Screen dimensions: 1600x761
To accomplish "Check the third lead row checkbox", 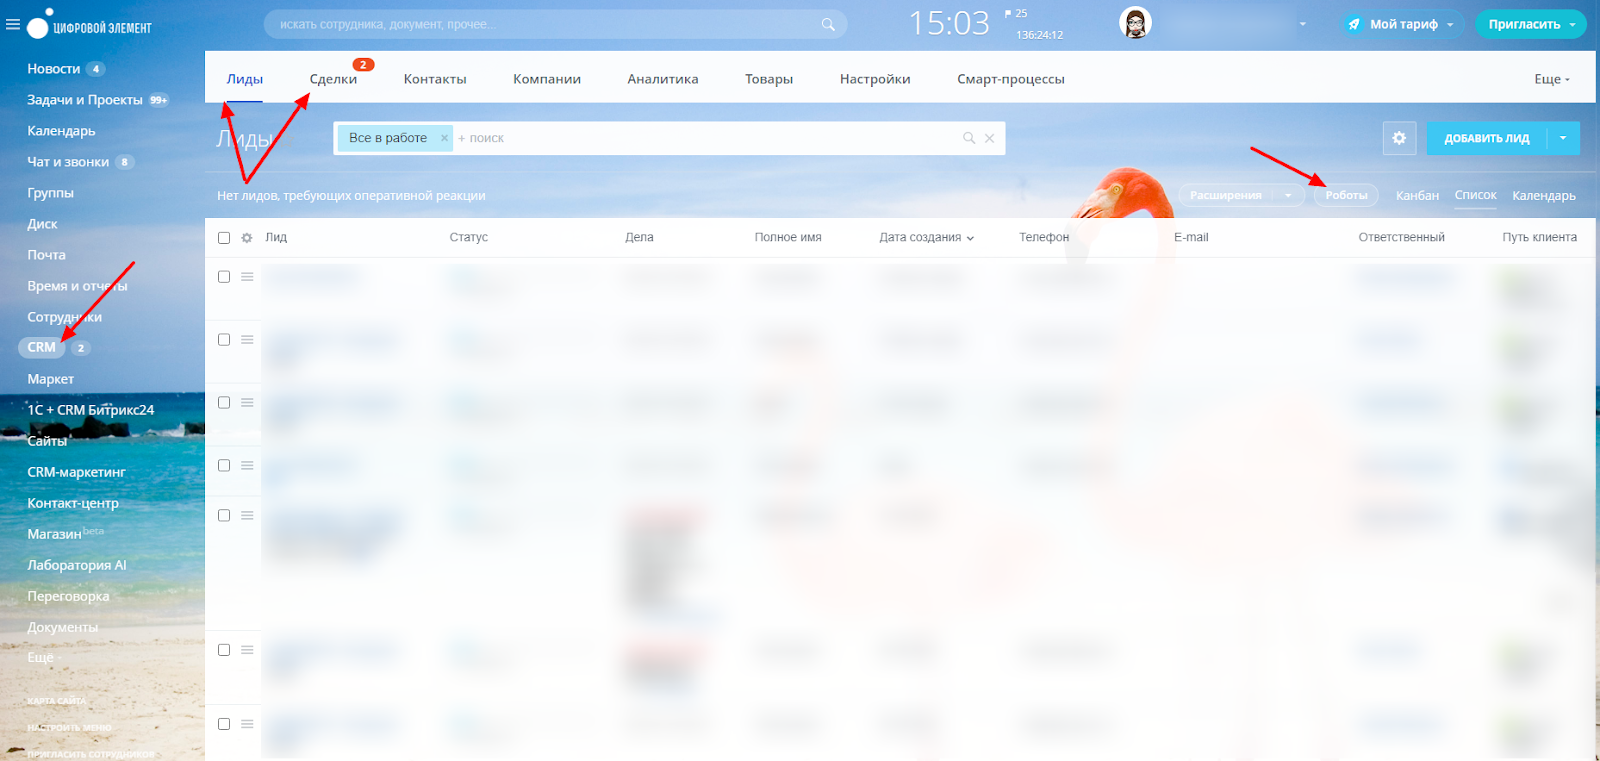I will pos(224,403).
